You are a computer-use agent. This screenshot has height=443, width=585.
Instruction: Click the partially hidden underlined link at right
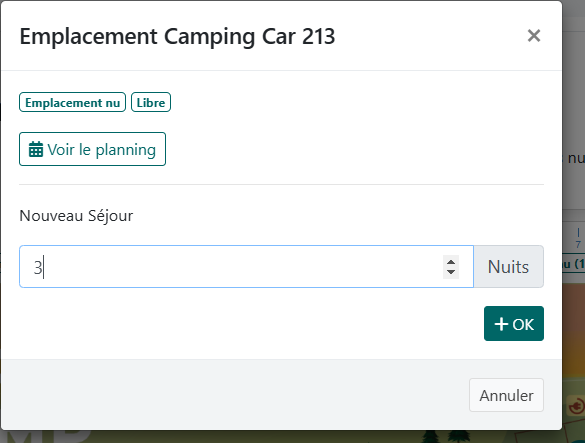pos(573,264)
